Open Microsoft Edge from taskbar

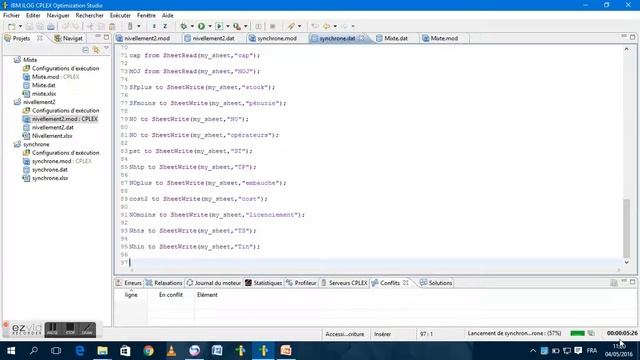click(80, 351)
